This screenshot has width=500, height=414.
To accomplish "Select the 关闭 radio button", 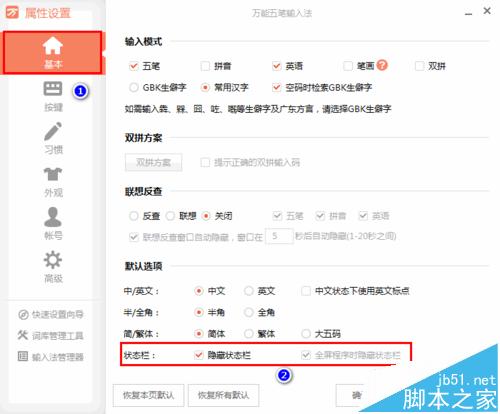I will pos(206,216).
